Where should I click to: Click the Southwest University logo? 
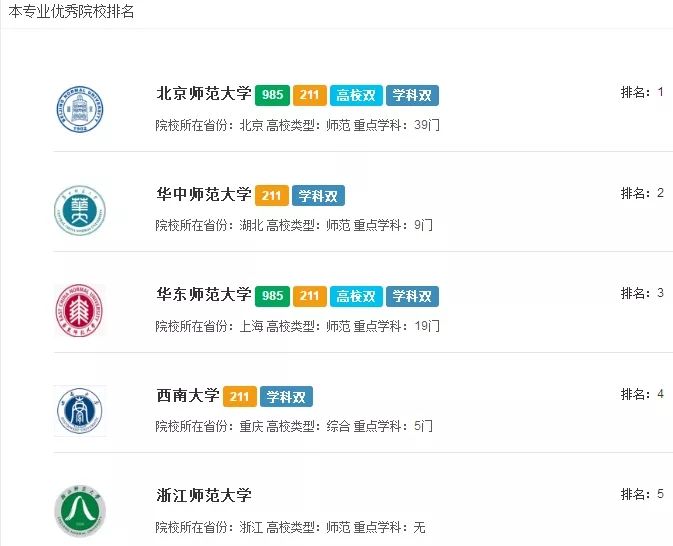79,410
